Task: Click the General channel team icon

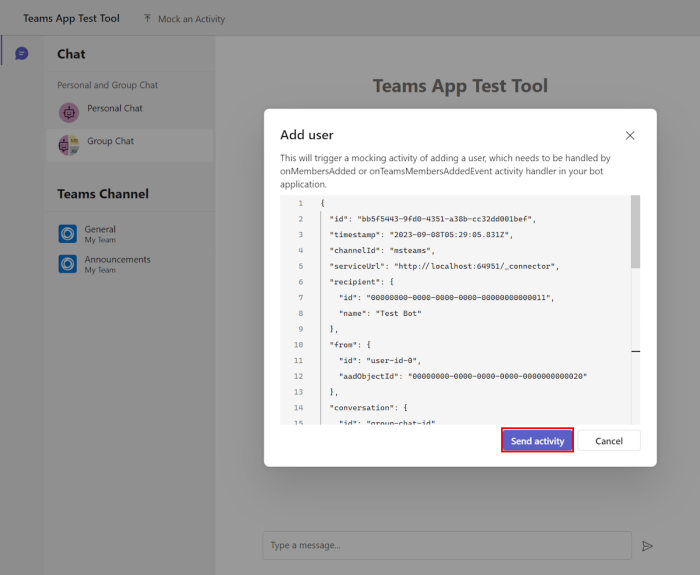Action: [x=68, y=234]
